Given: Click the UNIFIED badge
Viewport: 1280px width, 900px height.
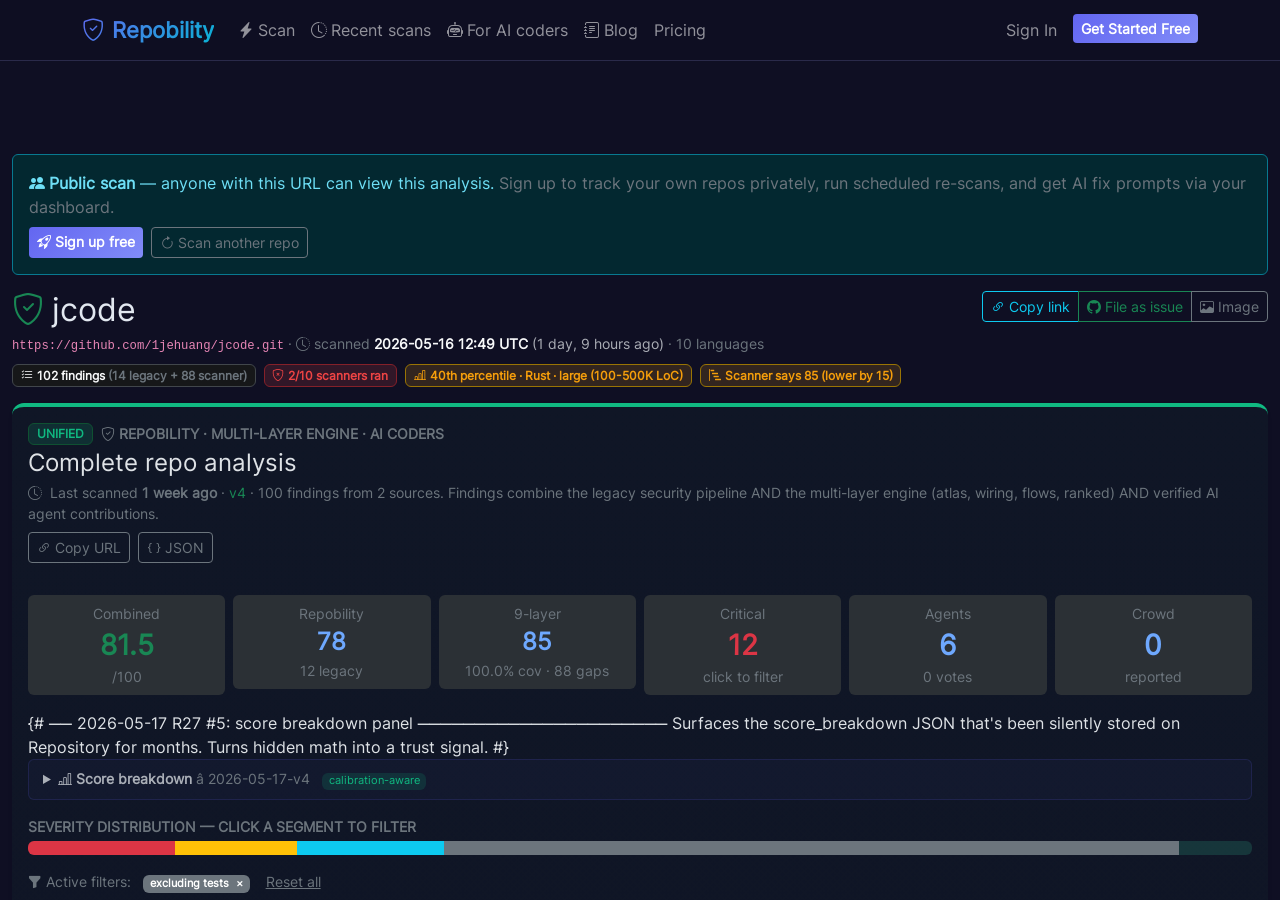Looking at the screenshot, I should coord(60,433).
